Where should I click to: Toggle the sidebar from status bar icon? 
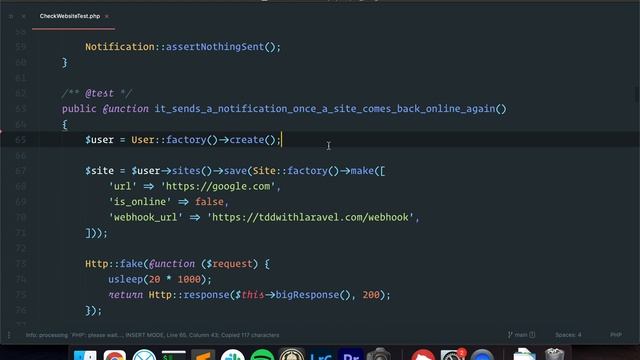pyautogui.click(x=9, y=335)
